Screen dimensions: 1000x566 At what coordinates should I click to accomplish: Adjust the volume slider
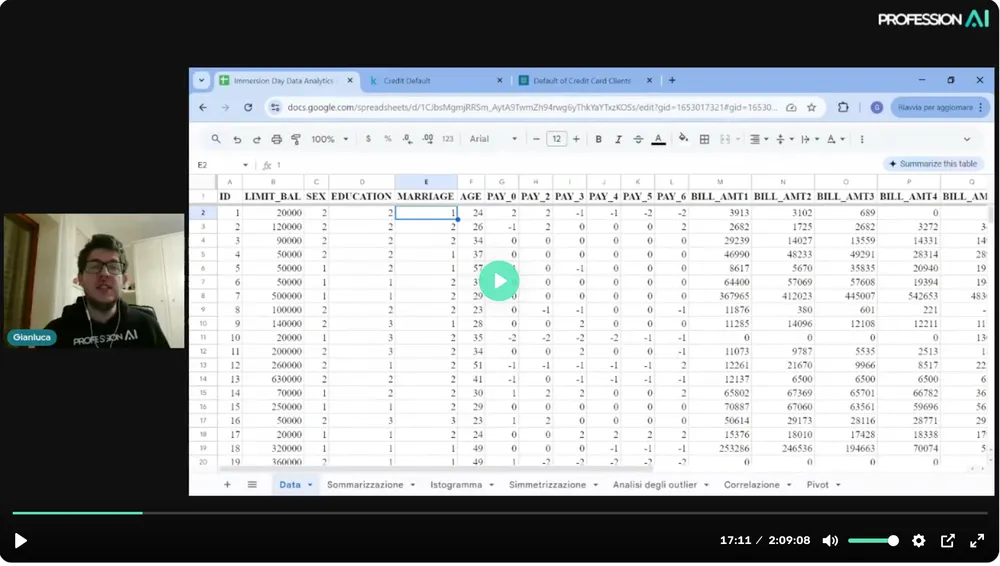click(x=873, y=541)
